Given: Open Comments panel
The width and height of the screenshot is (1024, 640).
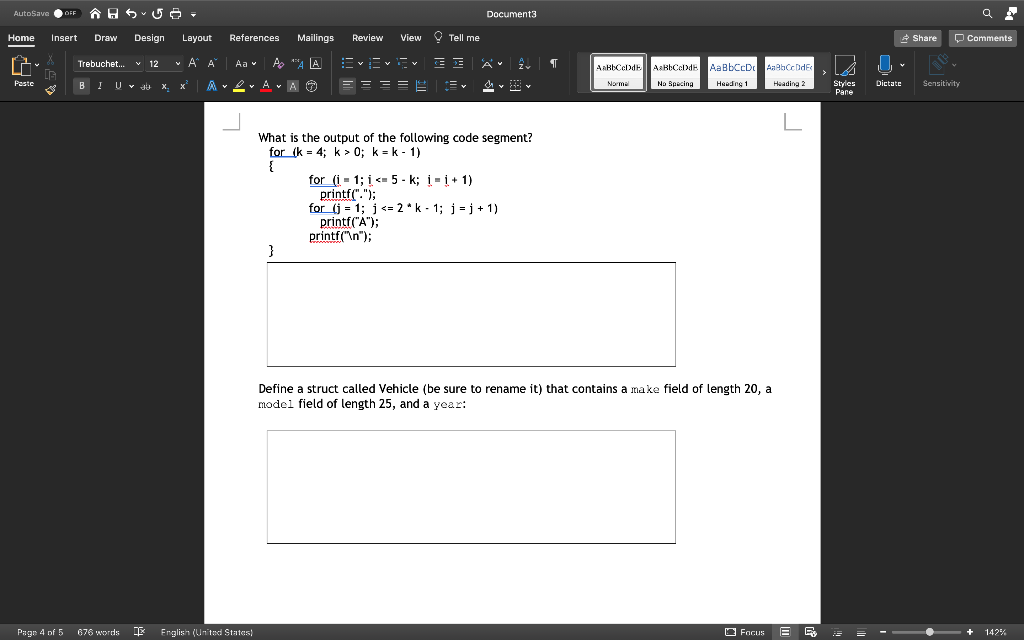Looking at the screenshot, I should pos(982,37).
